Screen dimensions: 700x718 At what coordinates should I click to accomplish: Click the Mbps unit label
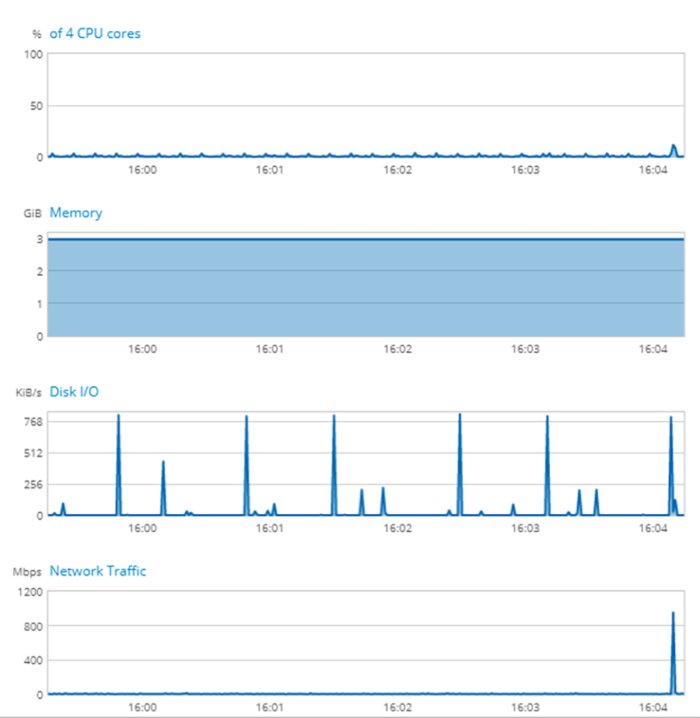[27, 572]
